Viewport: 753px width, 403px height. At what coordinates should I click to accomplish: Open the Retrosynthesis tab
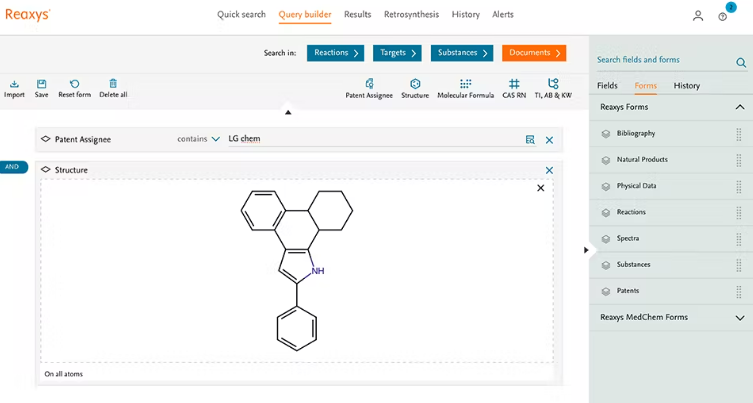pyautogui.click(x=411, y=14)
